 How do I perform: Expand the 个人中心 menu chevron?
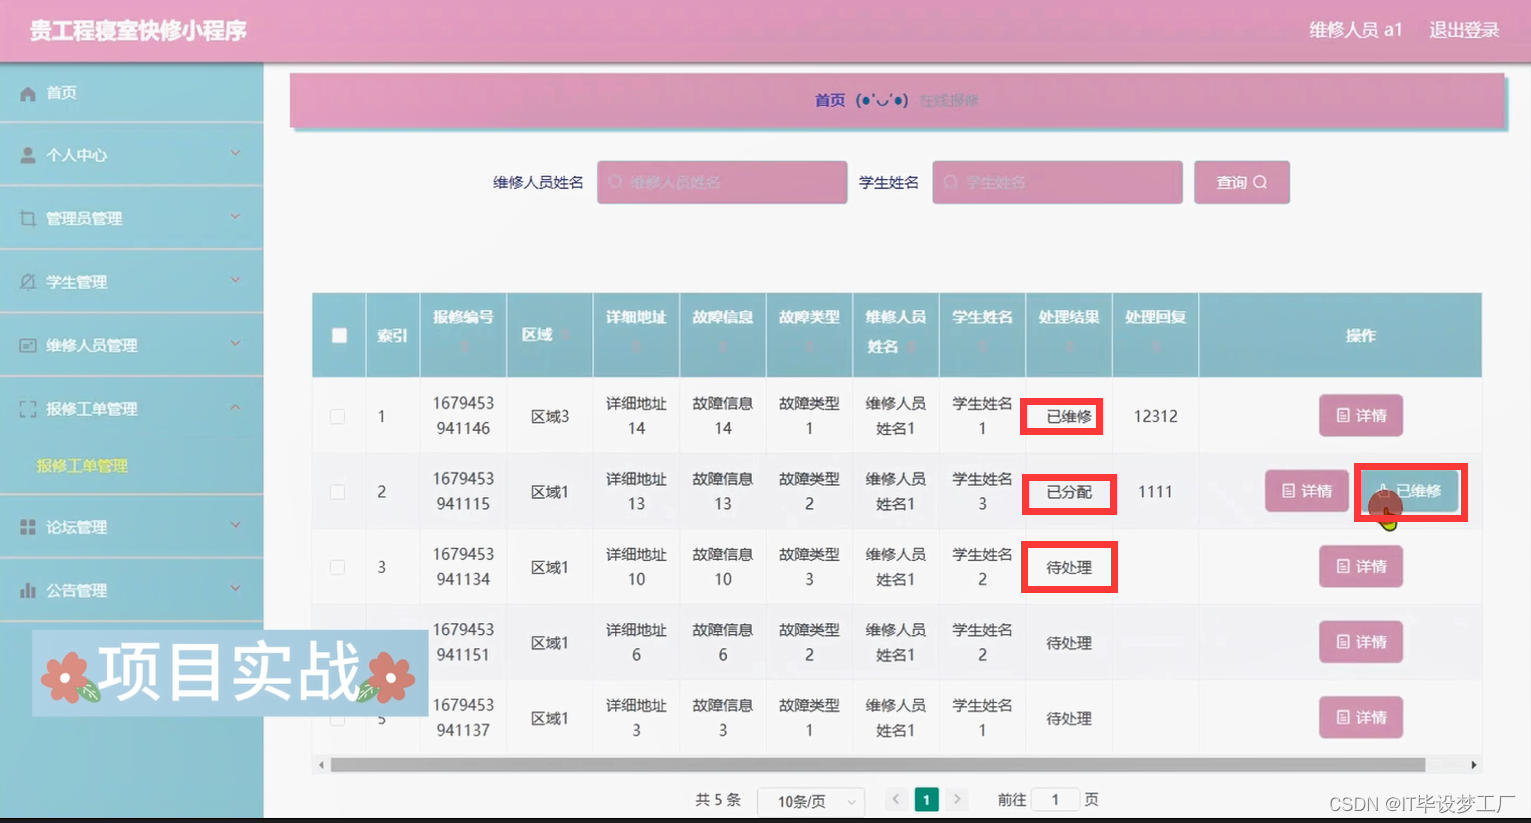[236, 153]
